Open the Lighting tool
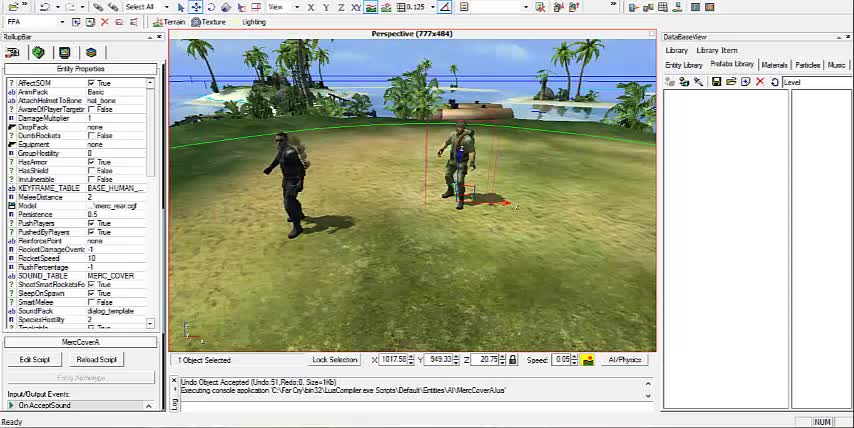This screenshot has height=428, width=854. click(249, 22)
